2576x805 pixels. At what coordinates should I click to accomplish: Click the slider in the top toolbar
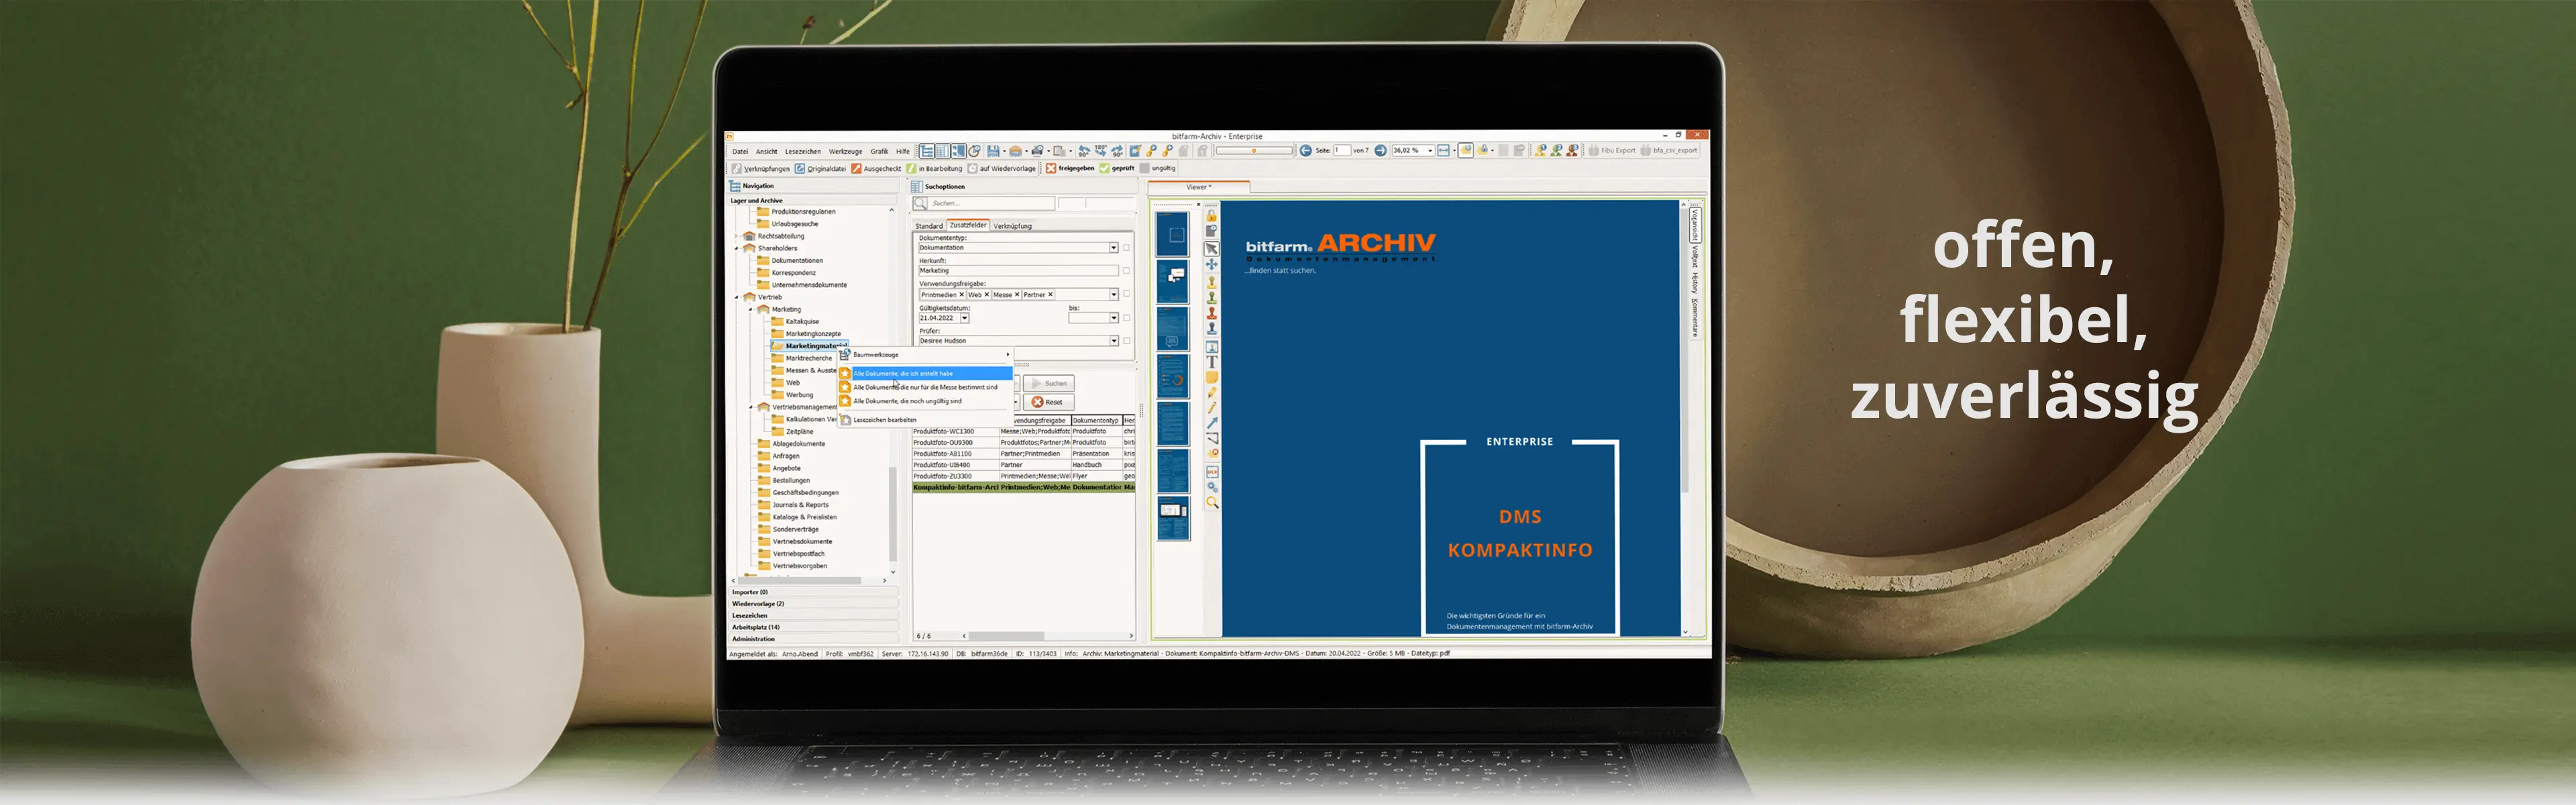[1254, 151]
